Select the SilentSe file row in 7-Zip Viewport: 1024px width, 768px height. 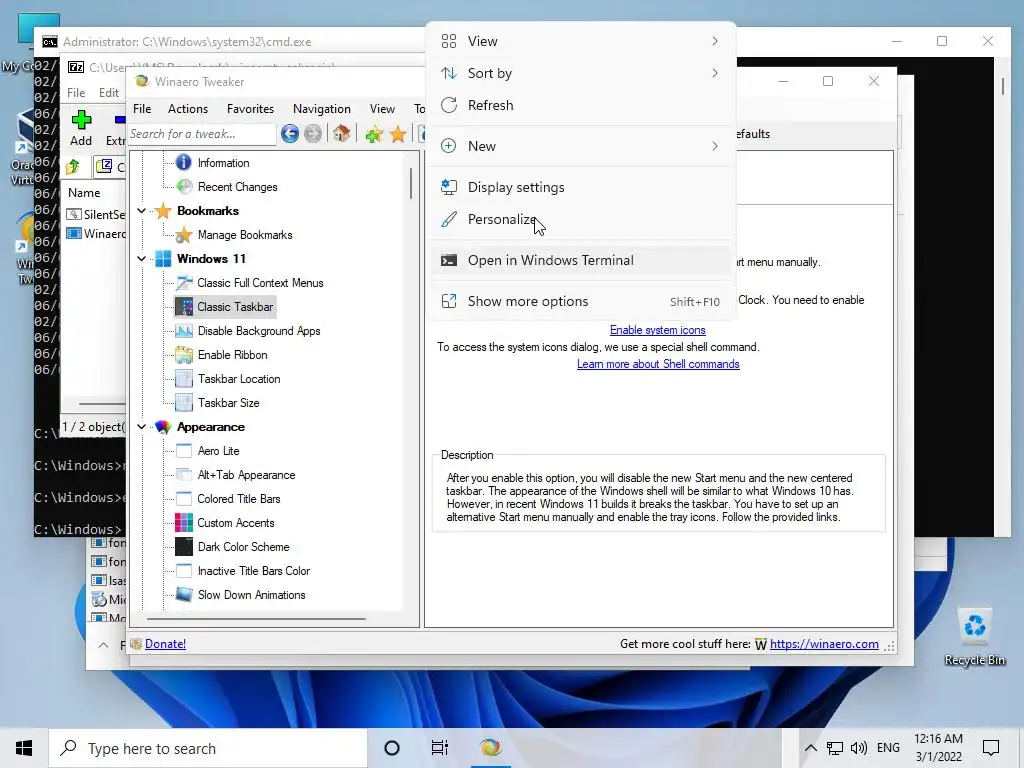point(95,215)
